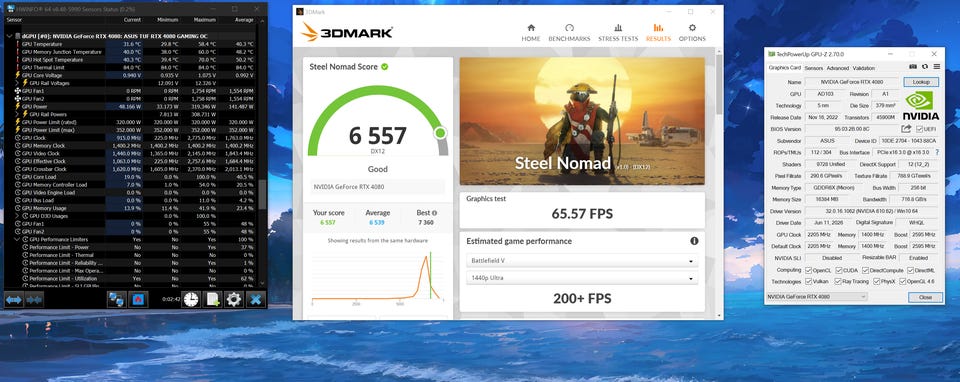
Task: Toggle DirectML checkbox in GPU-Z
Action: click(910, 270)
